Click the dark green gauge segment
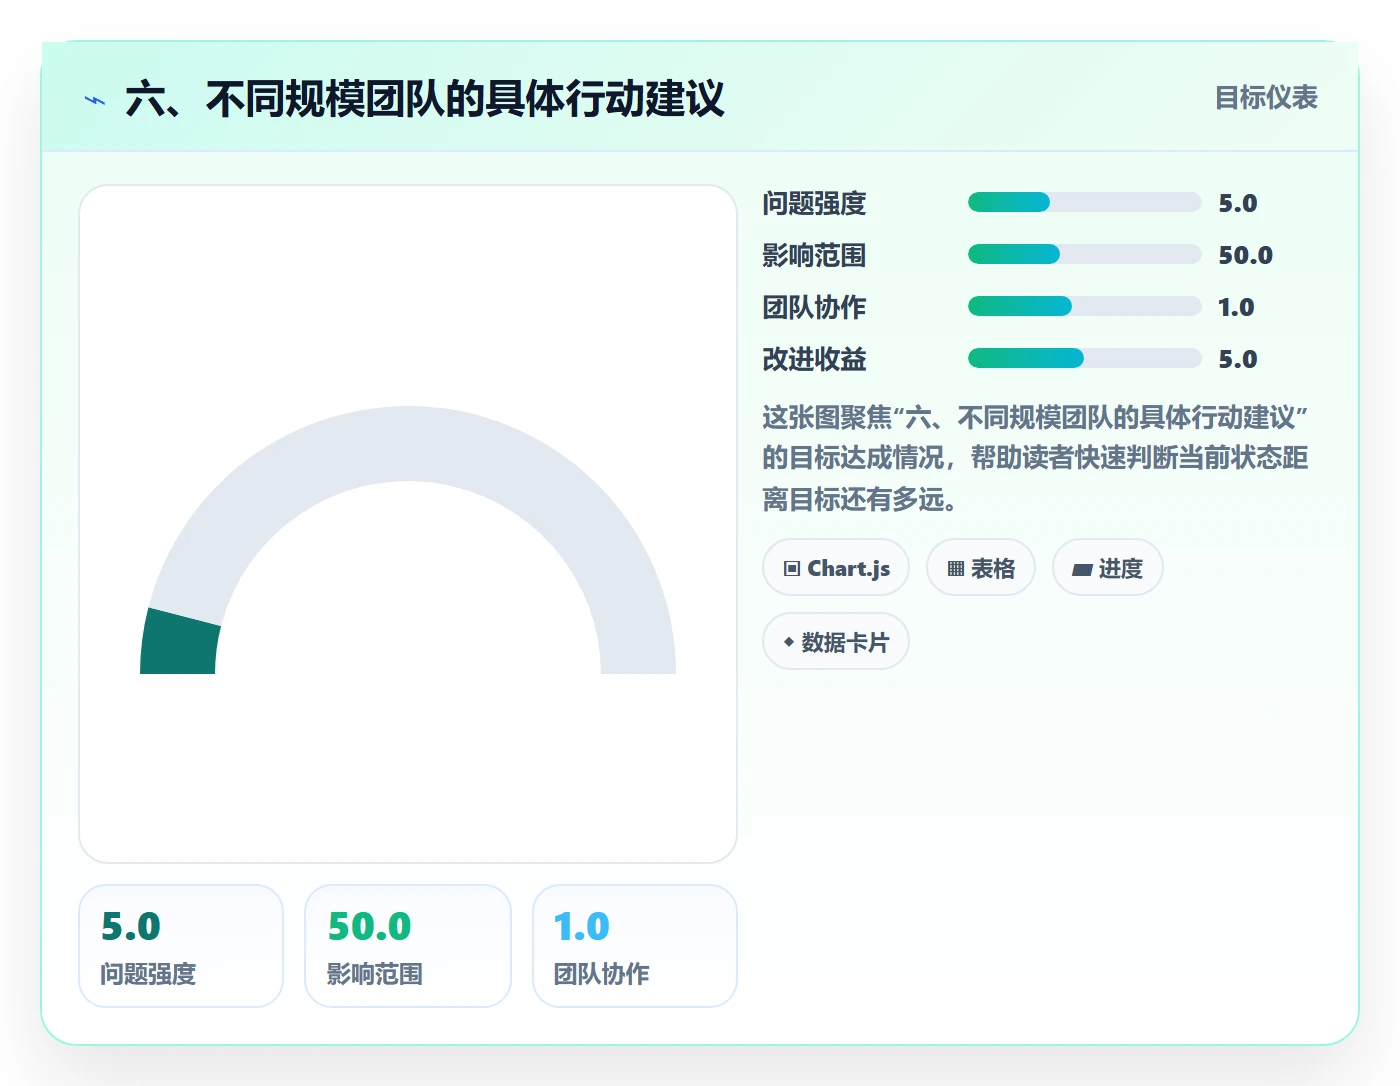This screenshot has height=1086, width=1400. click(180, 643)
